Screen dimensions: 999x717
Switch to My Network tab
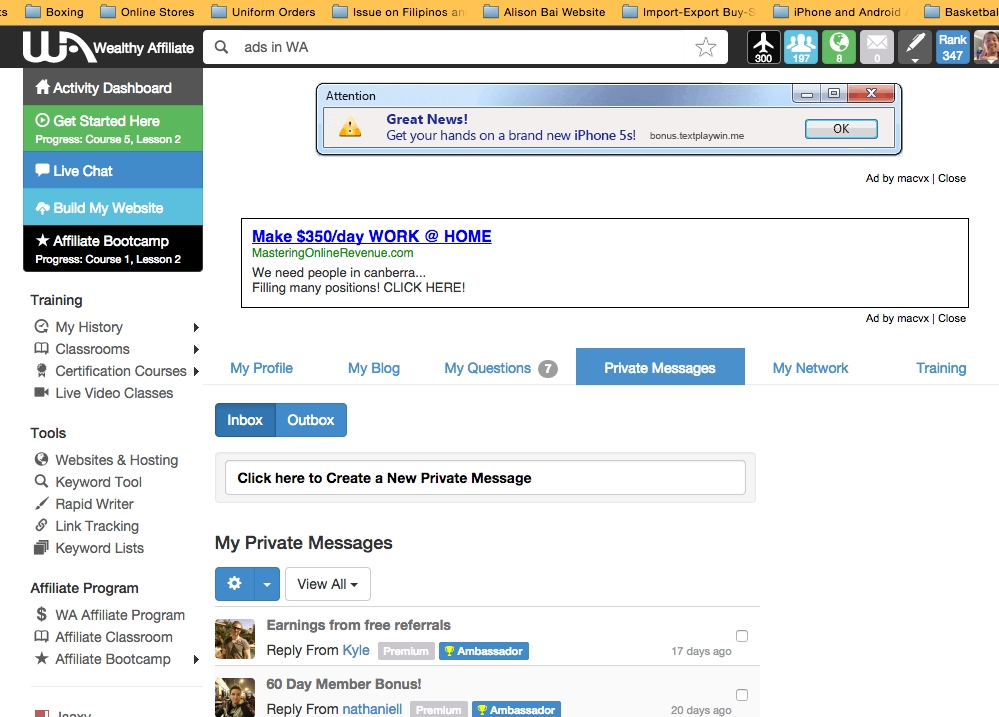[x=810, y=368]
